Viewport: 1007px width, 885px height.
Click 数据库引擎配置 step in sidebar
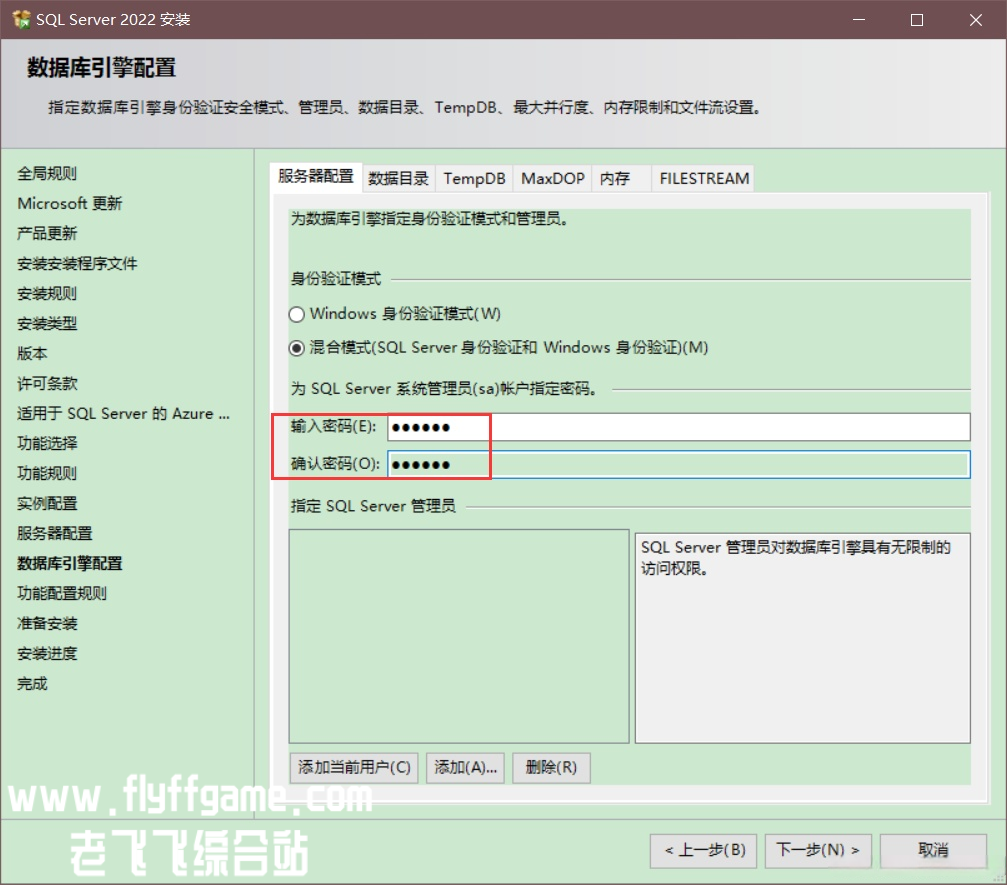69,564
